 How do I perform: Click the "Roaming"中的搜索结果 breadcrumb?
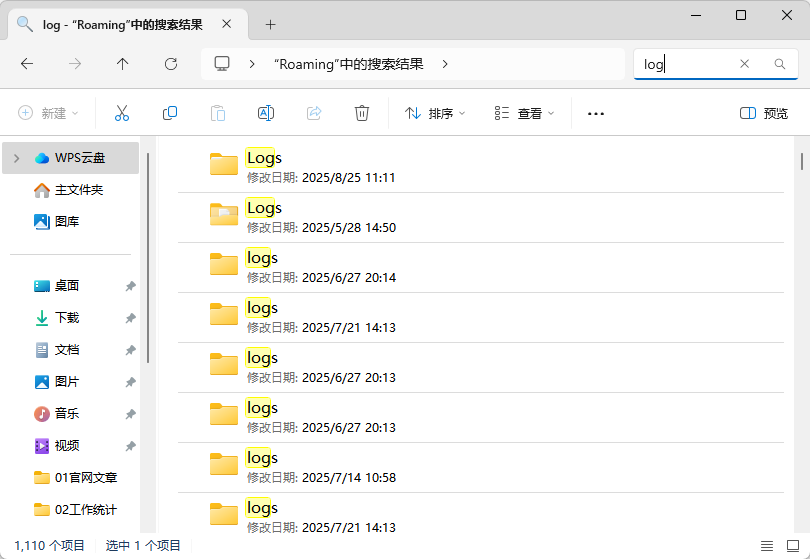point(349,64)
